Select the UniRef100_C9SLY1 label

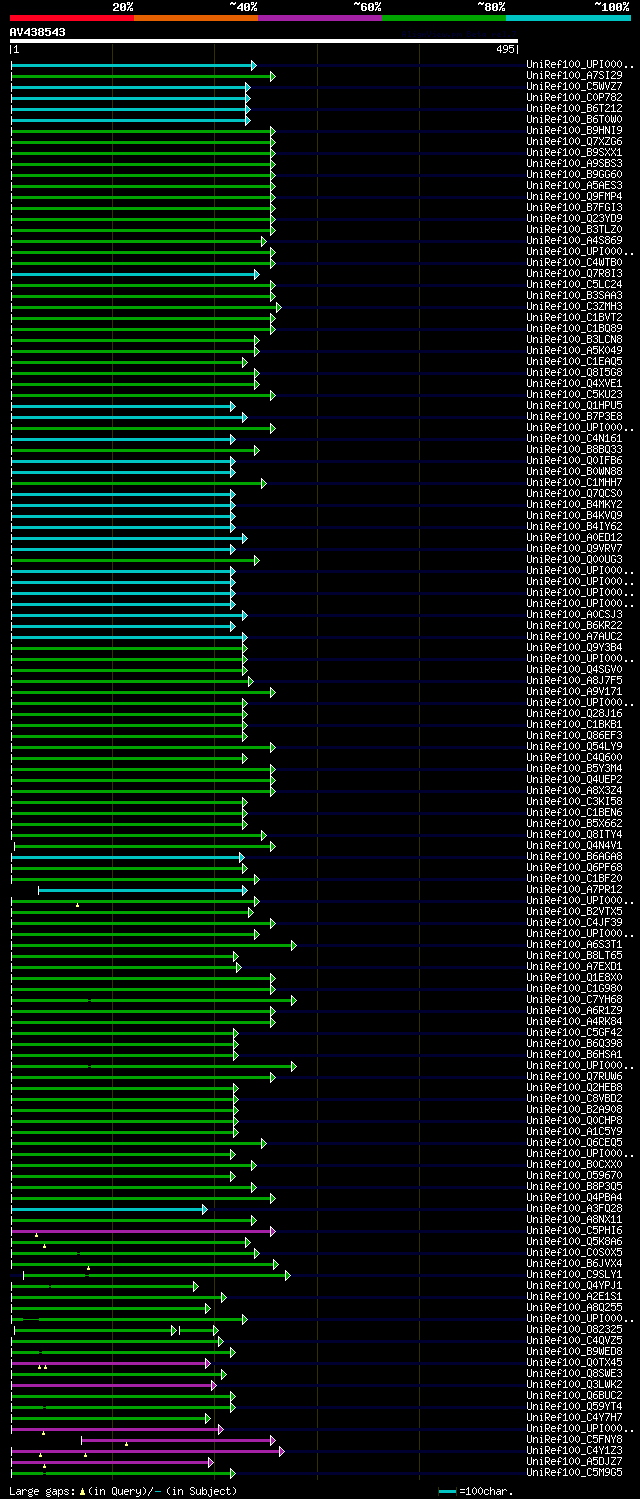coord(574,1274)
